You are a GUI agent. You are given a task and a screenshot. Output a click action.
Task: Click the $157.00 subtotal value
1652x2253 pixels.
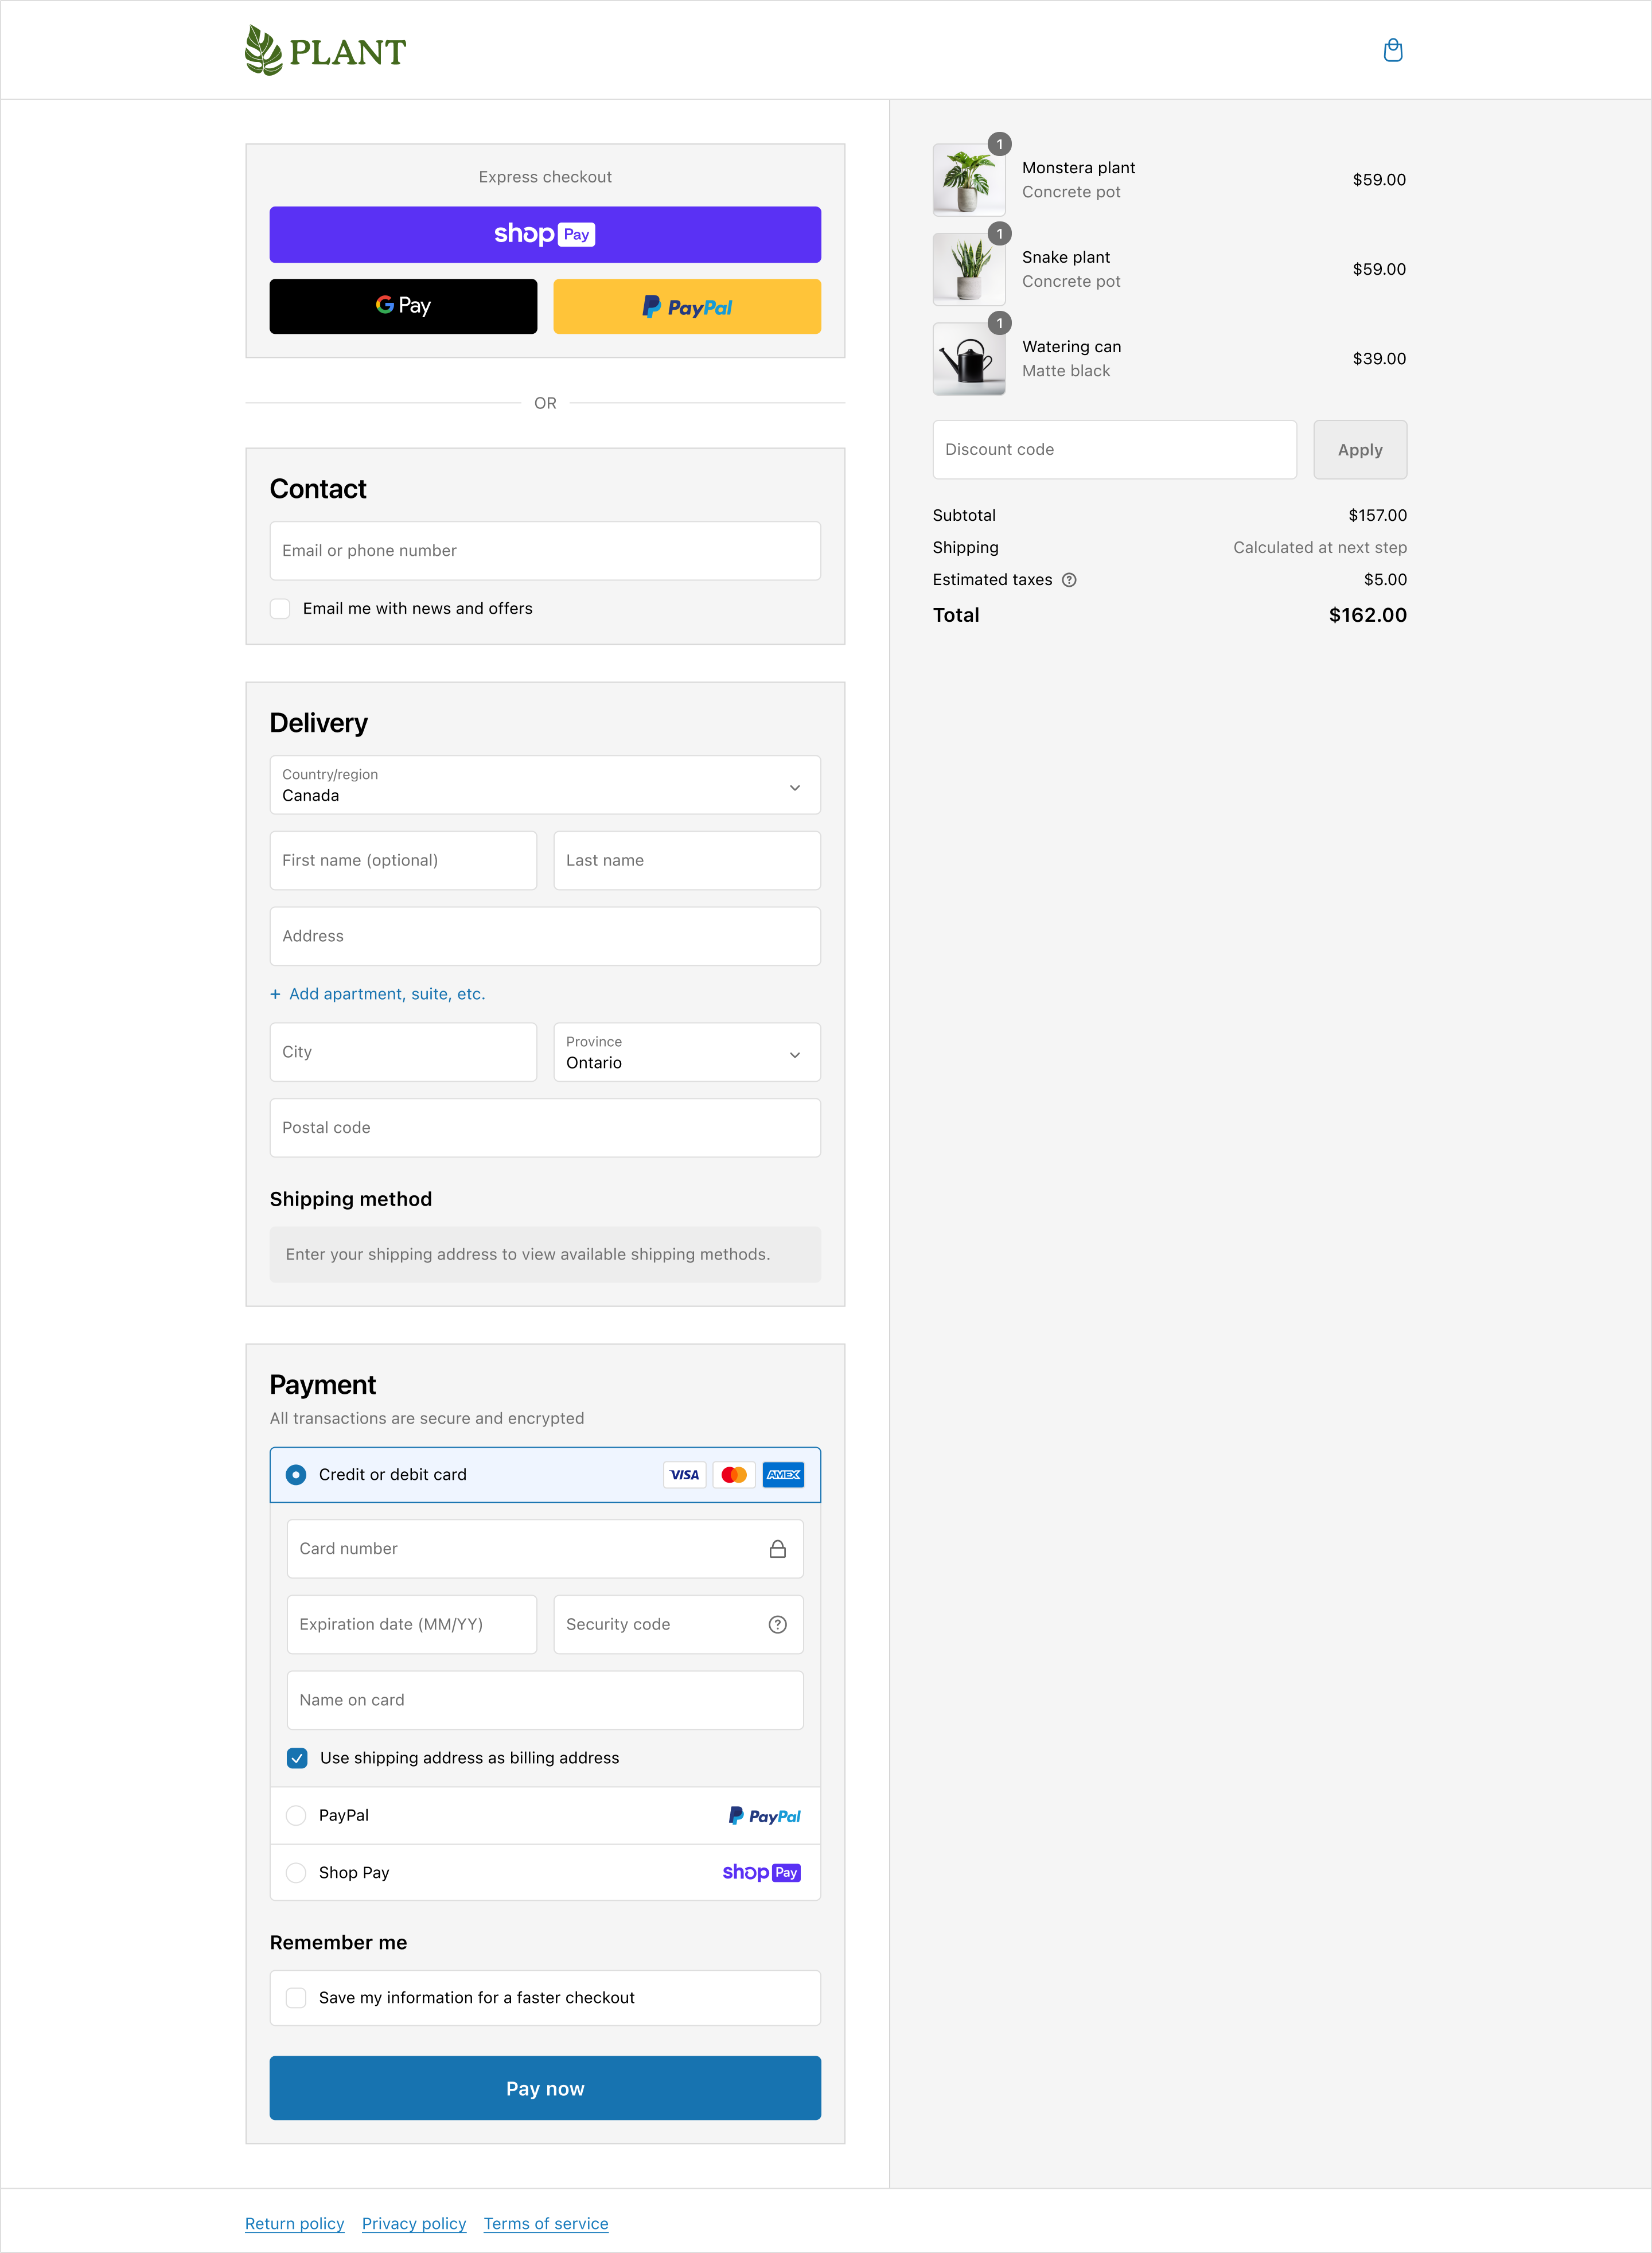point(1377,516)
